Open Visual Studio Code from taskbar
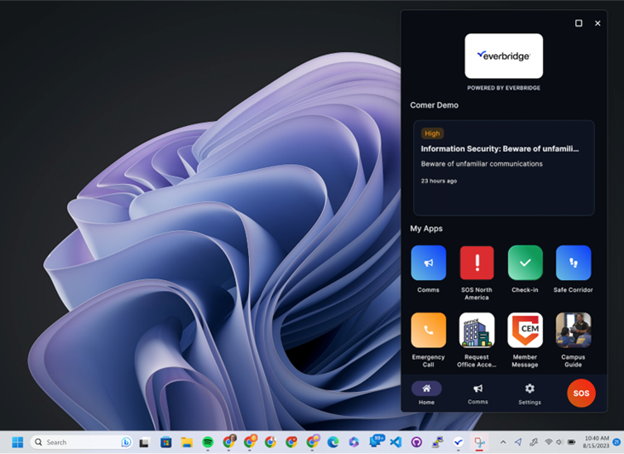 pyautogui.click(x=396, y=442)
